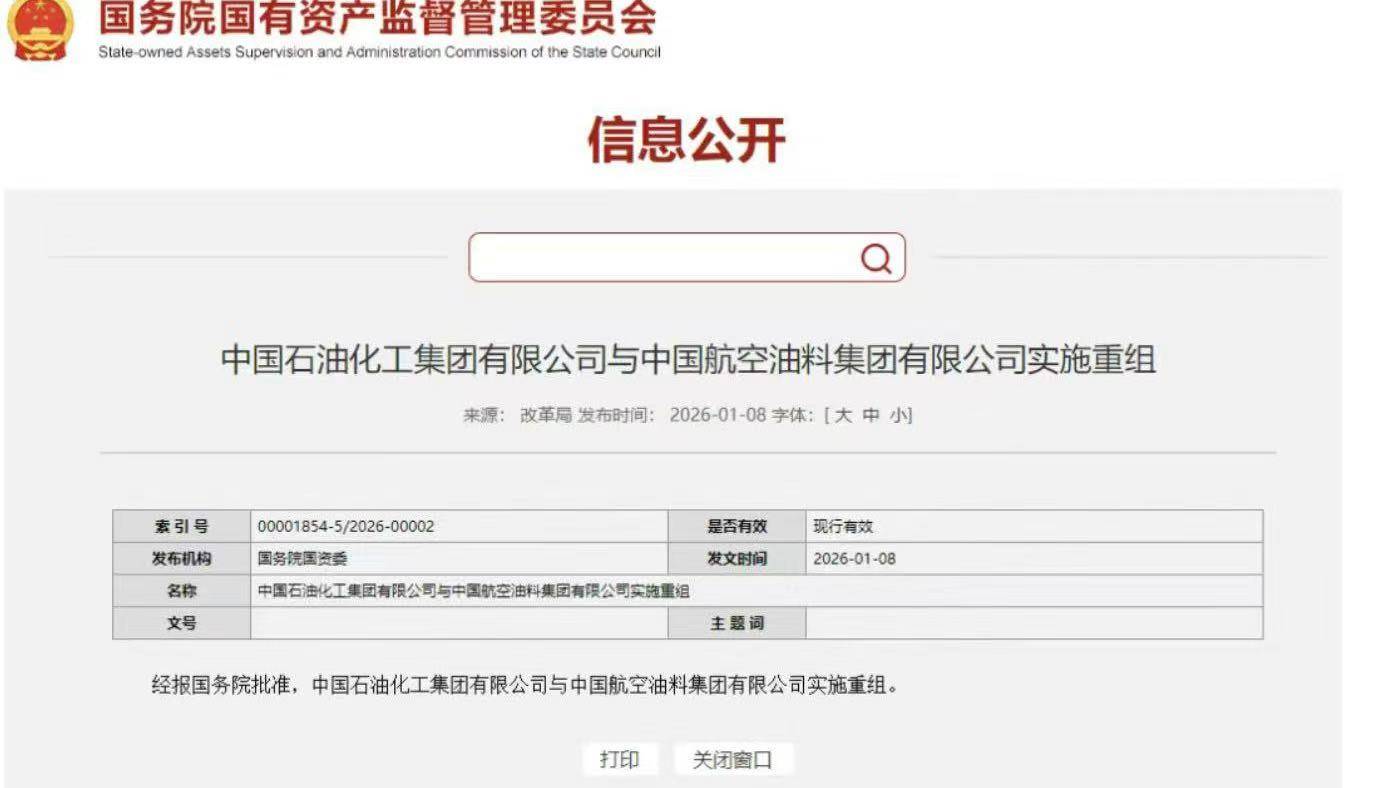The height and width of the screenshot is (788, 1383).
Task: Set font size to 中
Action: (x=871, y=416)
